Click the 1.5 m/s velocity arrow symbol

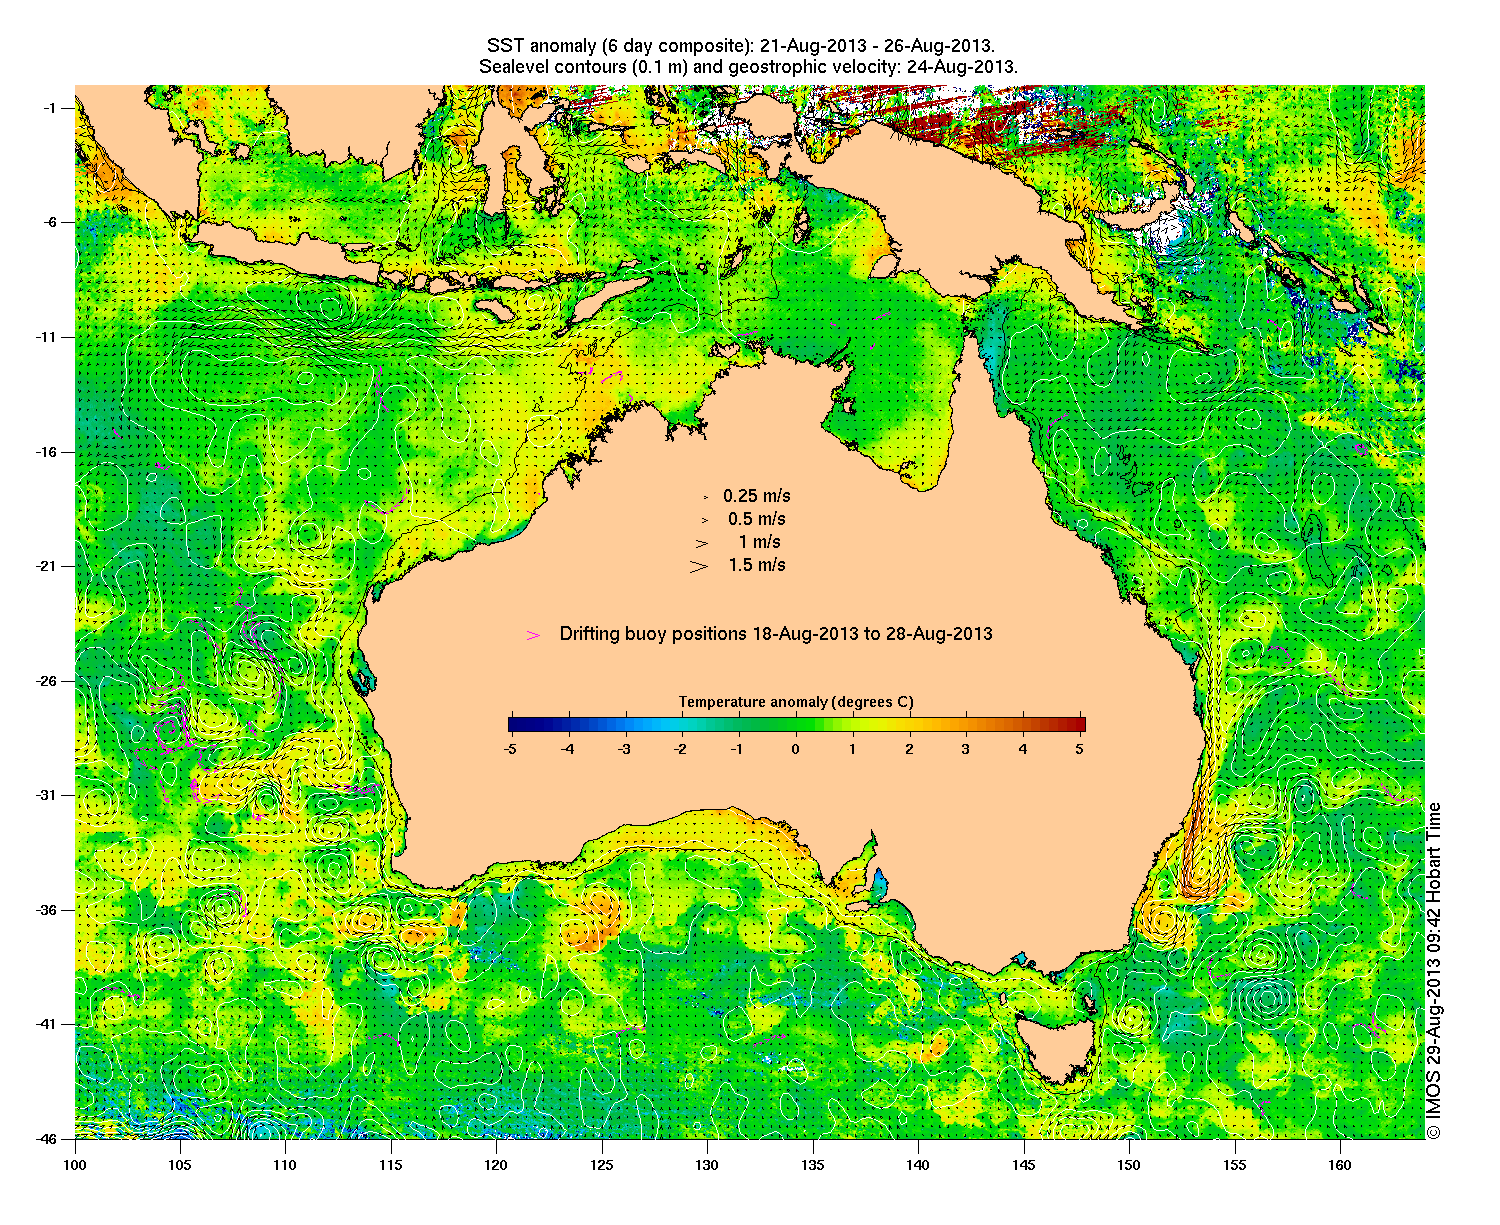pos(698,566)
